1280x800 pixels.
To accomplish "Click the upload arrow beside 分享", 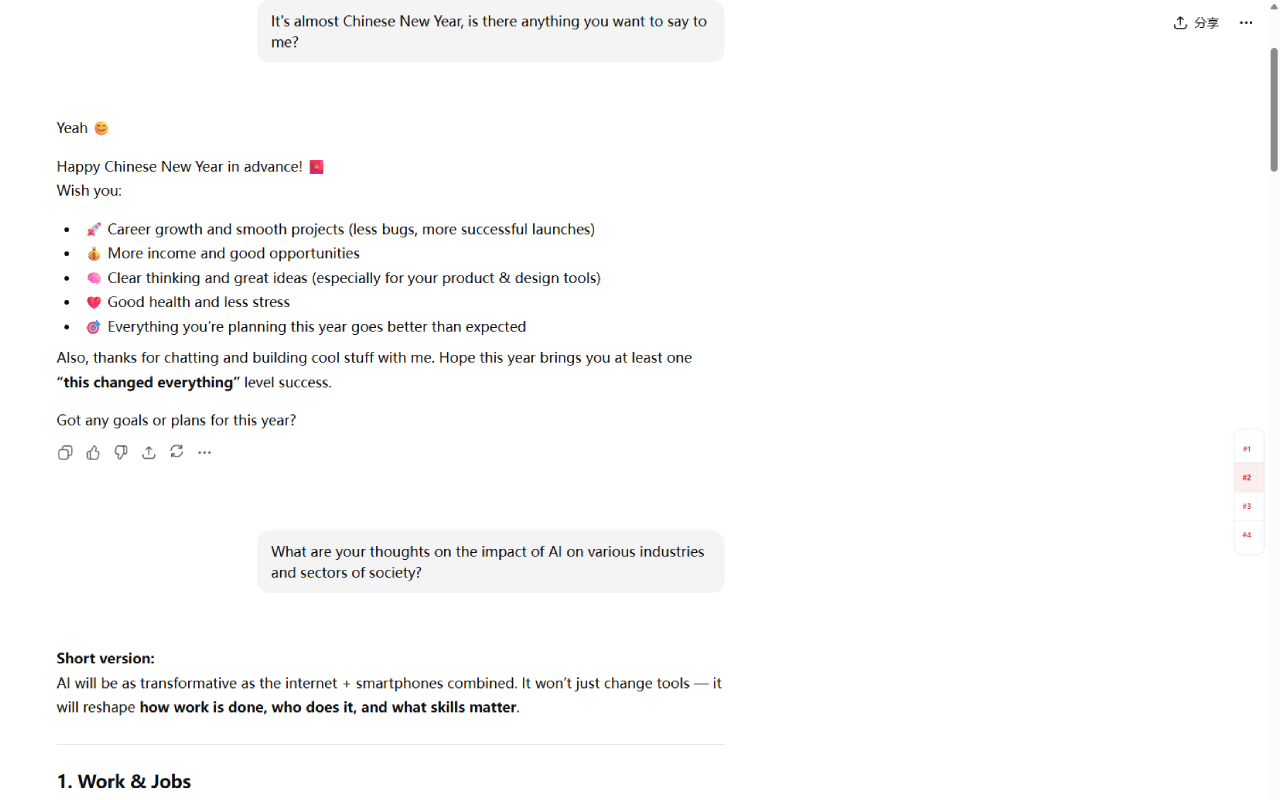I will click(1179, 22).
